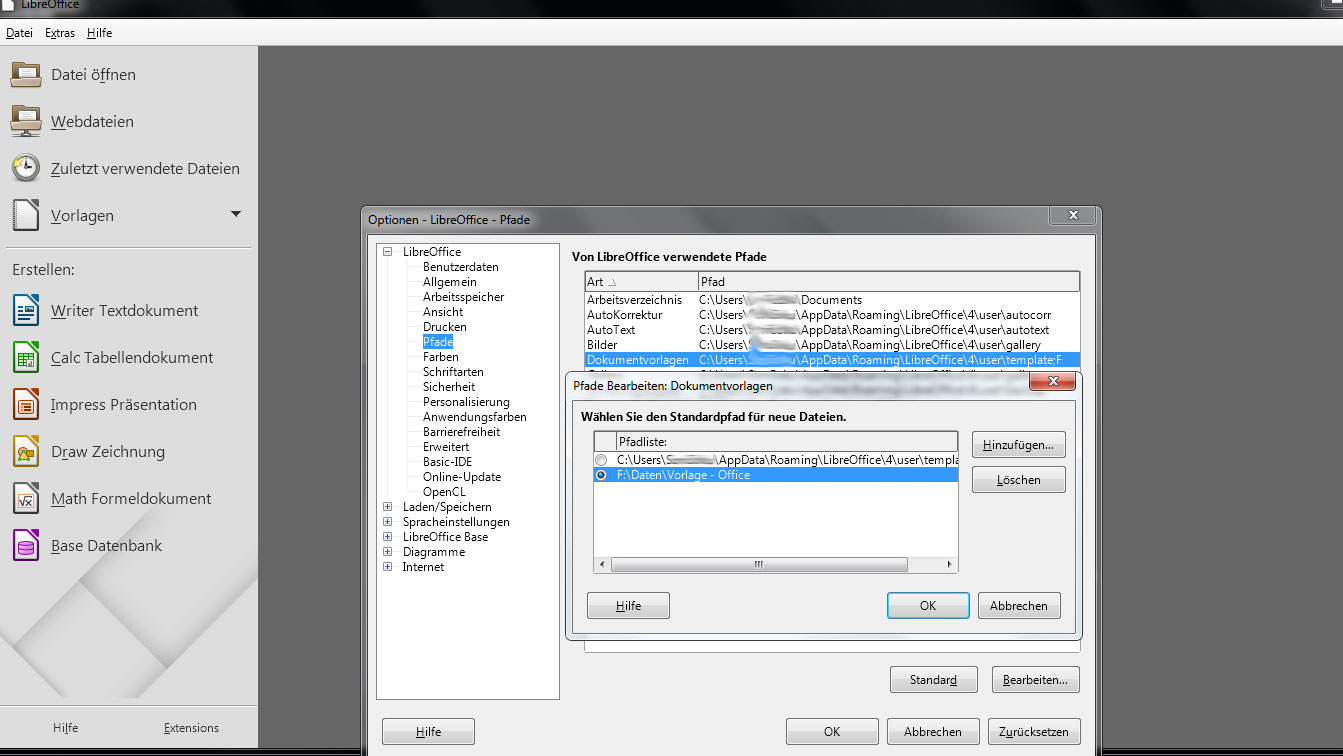Click Hilfe at bottom-left of Optionen dialog
The image size is (1343, 756).
pyautogui.click(x=428, y=732)
